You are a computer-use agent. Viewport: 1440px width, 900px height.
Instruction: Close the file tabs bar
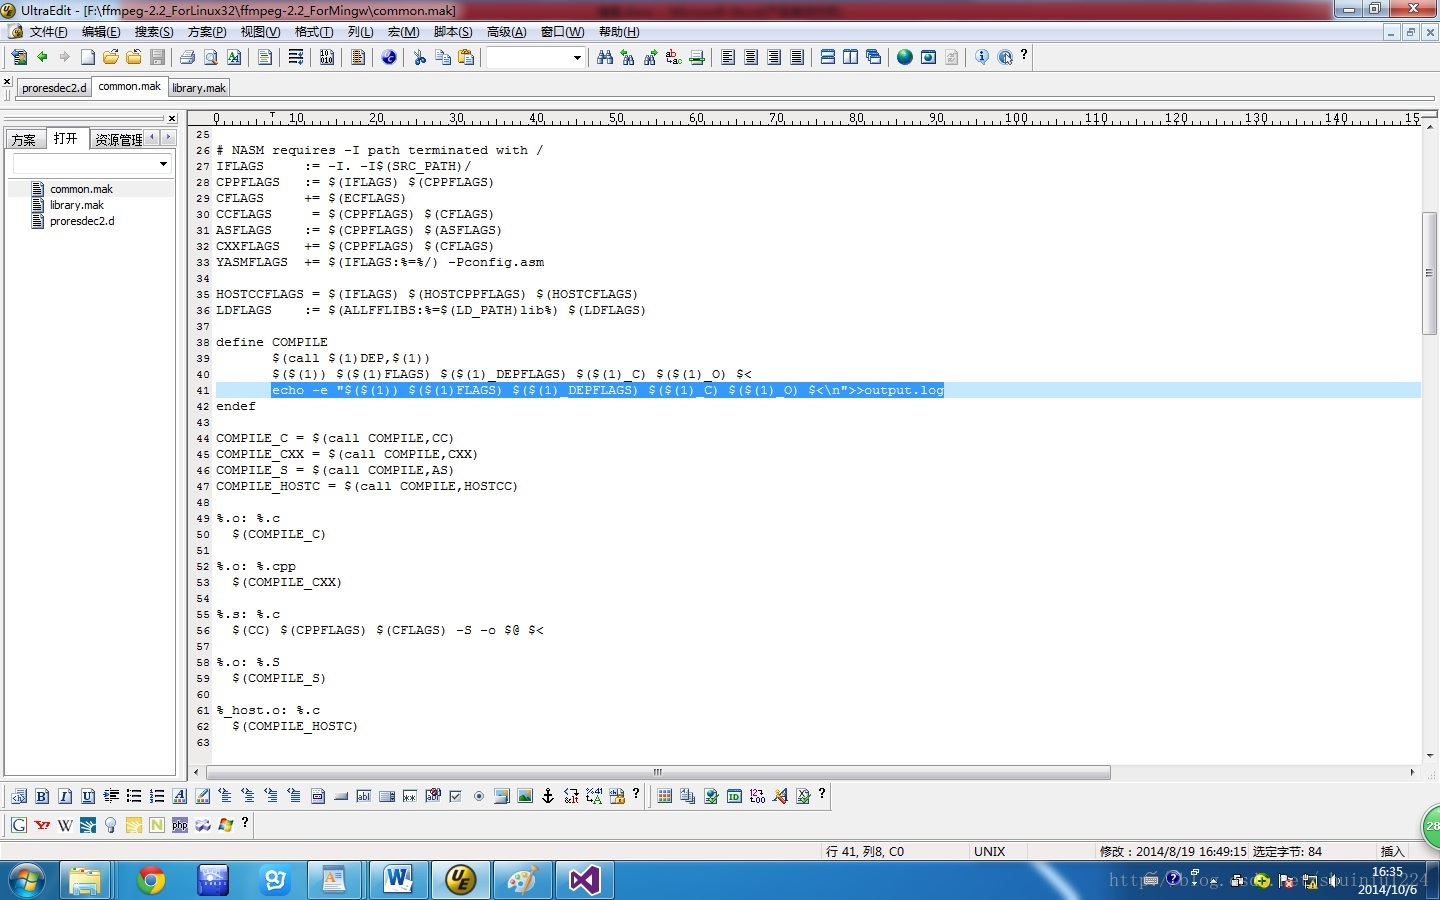click(7, 82)
